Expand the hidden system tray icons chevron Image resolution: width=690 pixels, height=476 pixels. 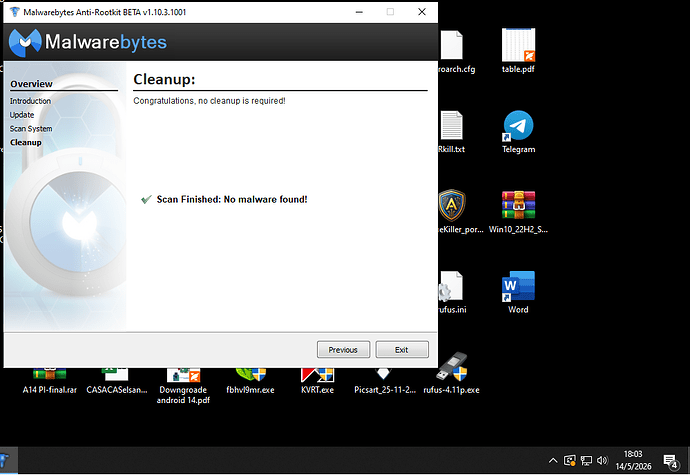(553, 461)
